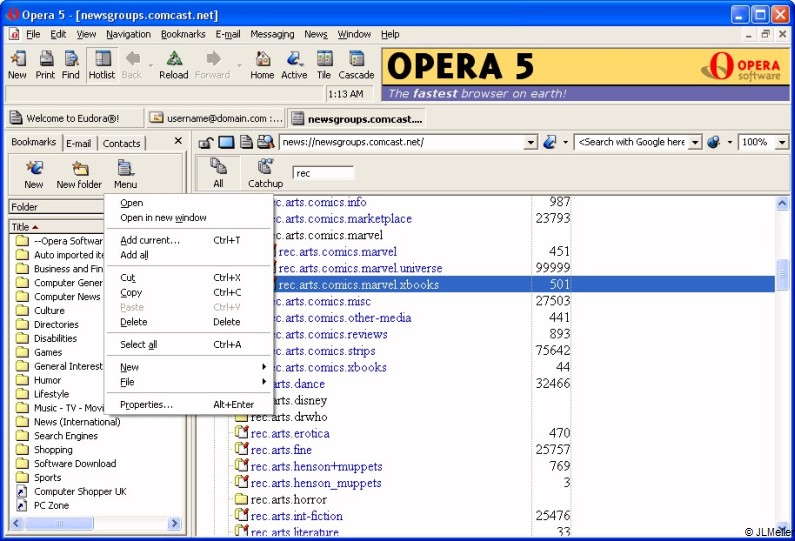The image size is (795, 541).
Task: Choose Open in new window
Action: pyautogui.click(x=188, y=218)
